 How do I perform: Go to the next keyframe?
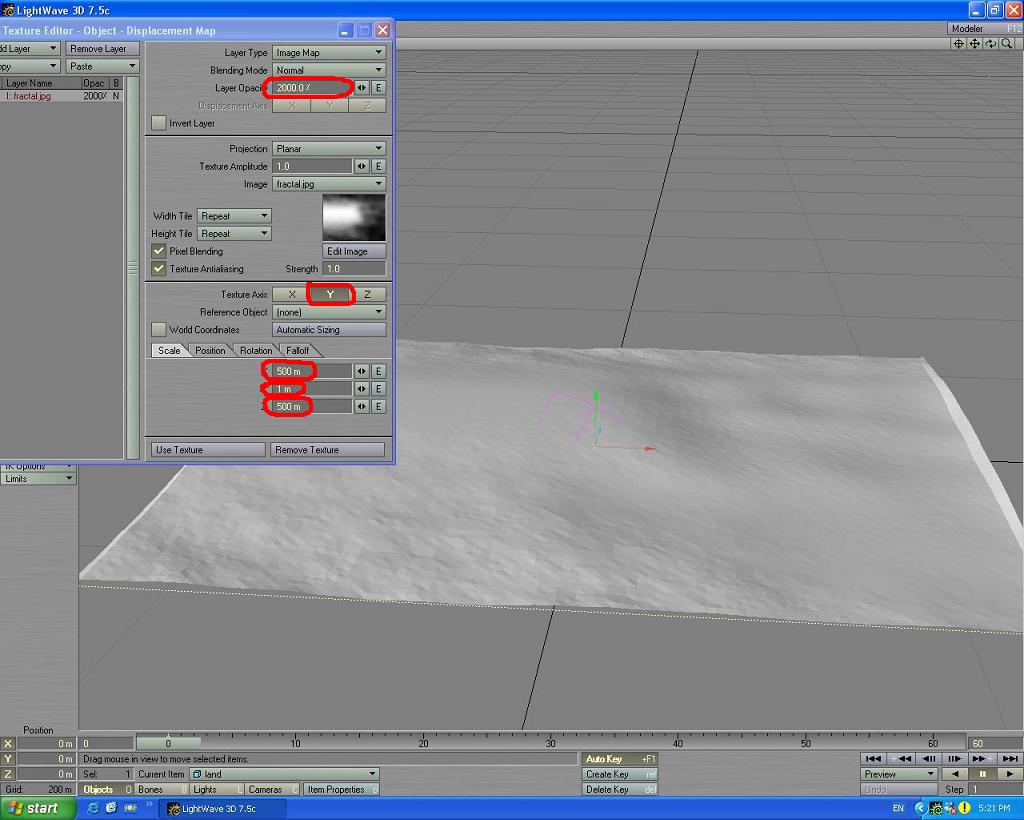click(982, 759)
